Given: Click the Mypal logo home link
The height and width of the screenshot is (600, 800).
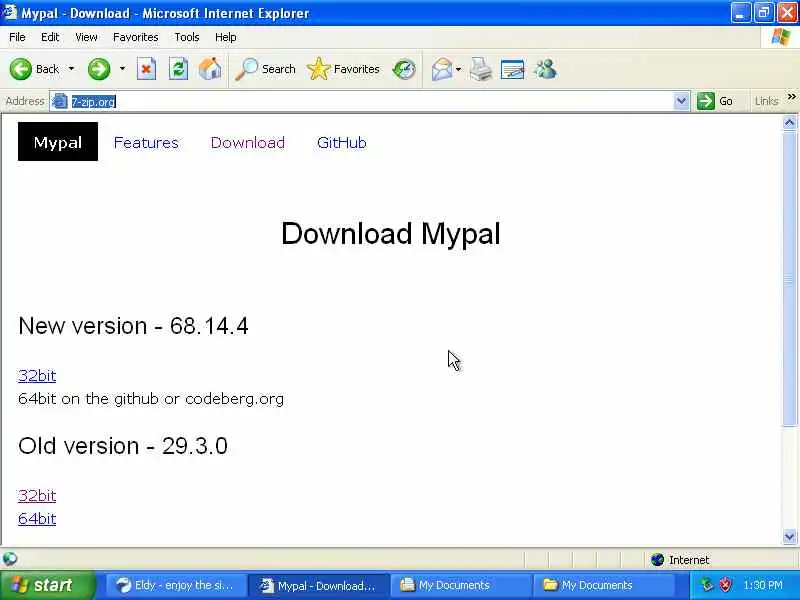Looking at the screenshot, I should tap(58, 142).
